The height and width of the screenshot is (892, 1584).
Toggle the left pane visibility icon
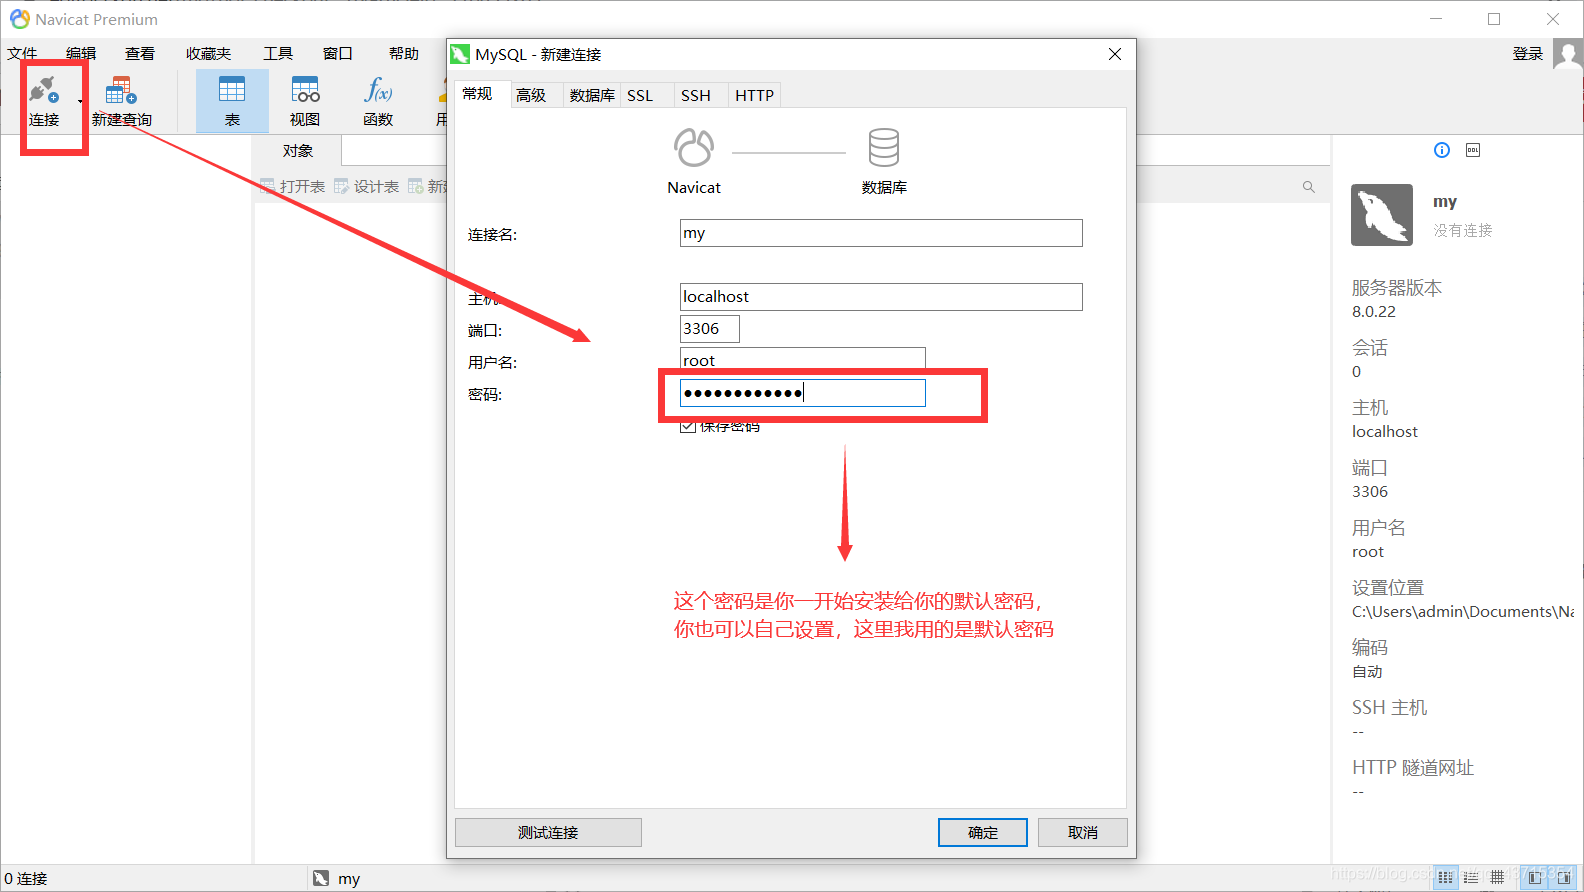[x=1535, y=878]
